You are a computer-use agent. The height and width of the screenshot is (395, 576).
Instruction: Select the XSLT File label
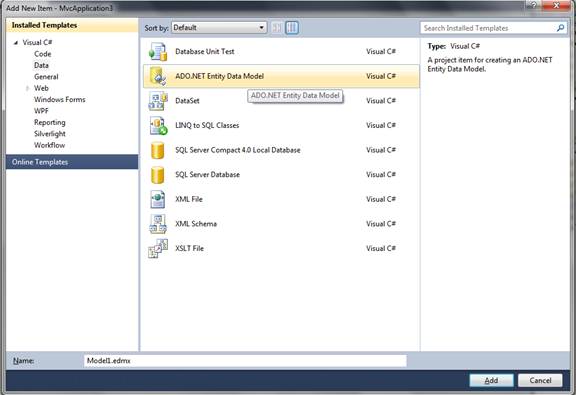click(189, 249)
